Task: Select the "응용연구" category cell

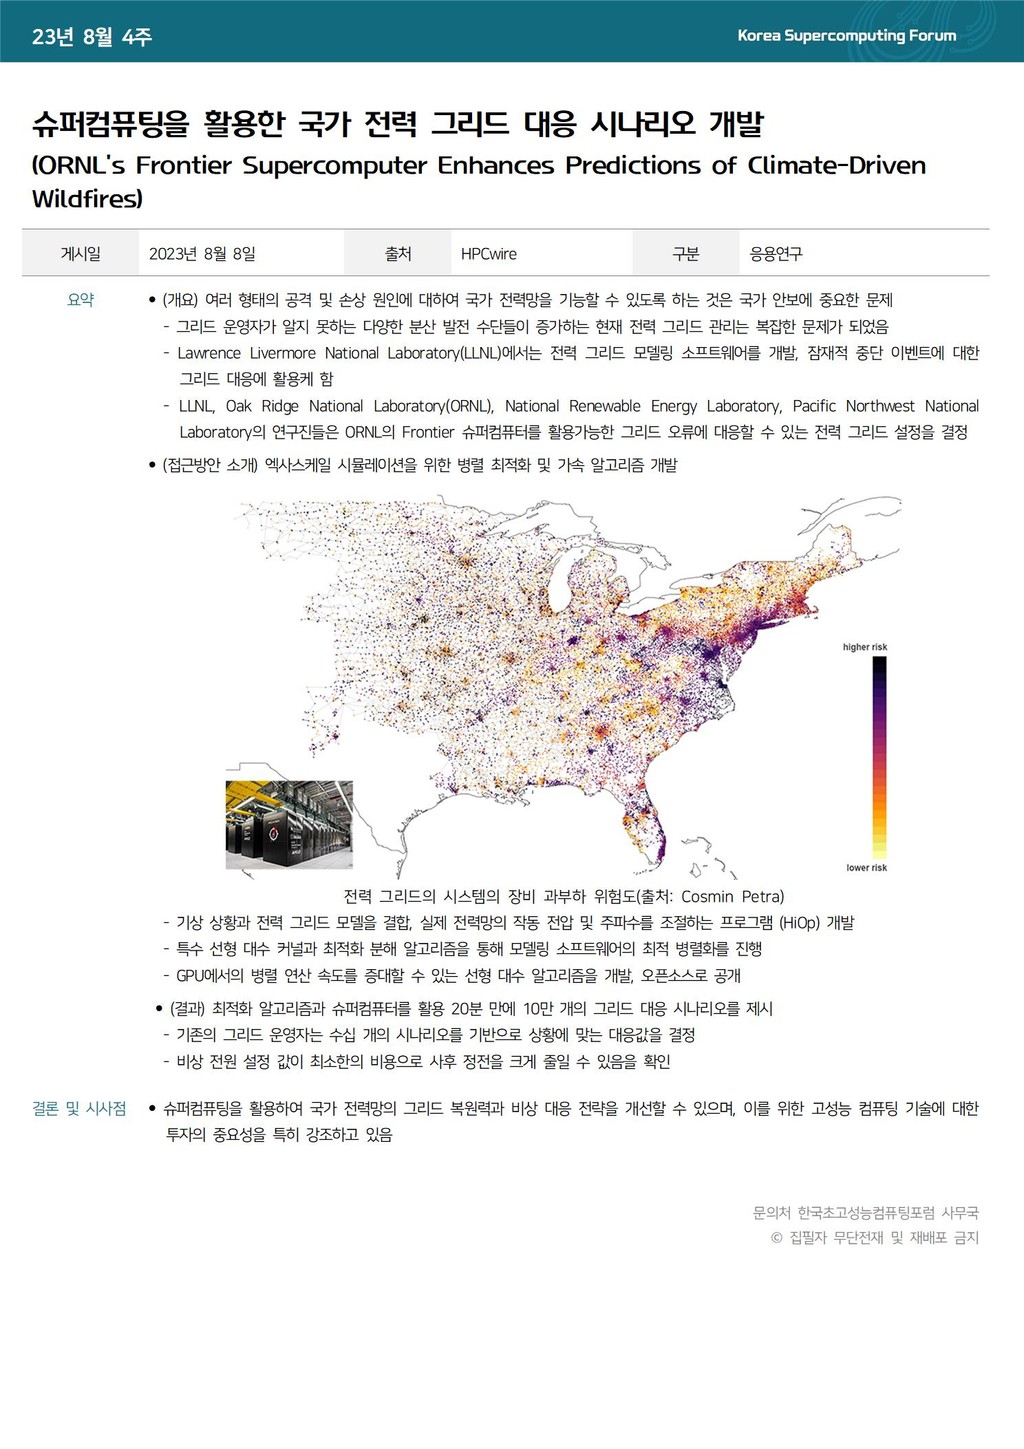Action: 776,254
